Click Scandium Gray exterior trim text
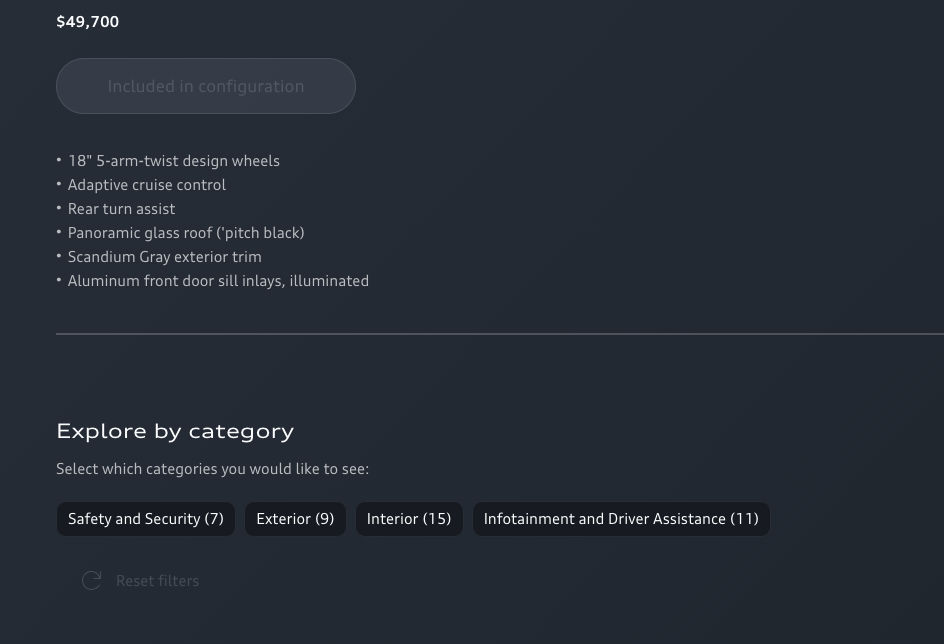 (165, 257)
